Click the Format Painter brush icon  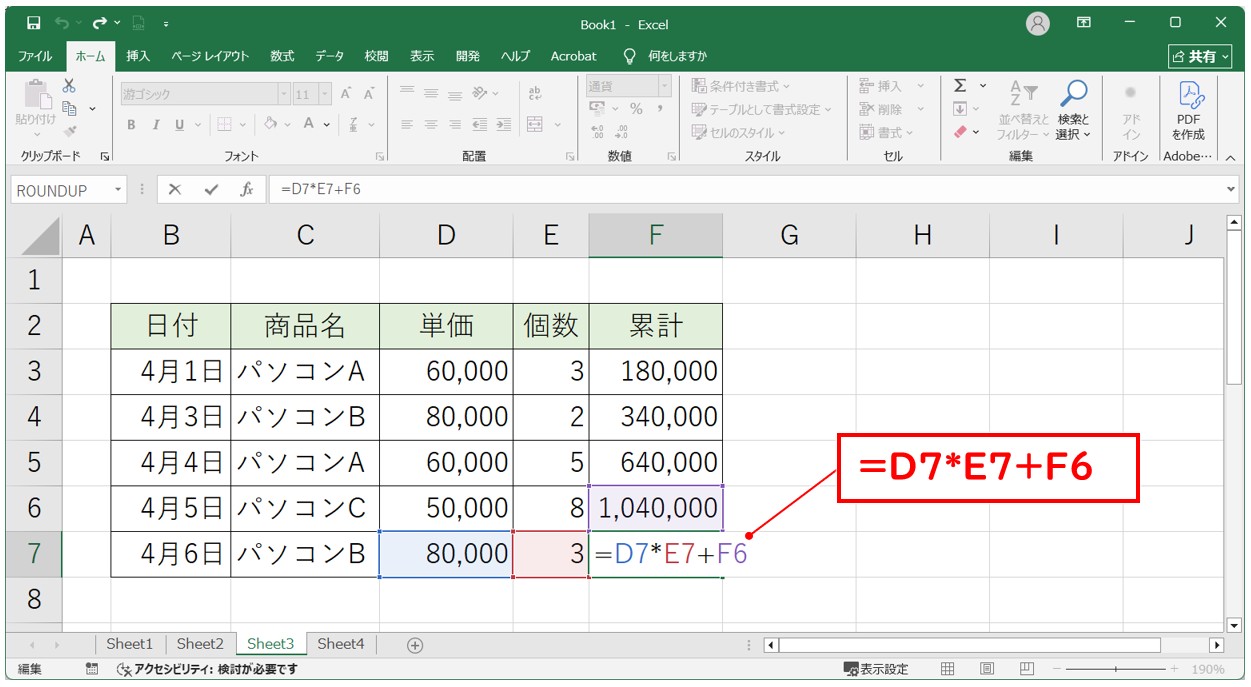pyautogui.click(x=69, y=131)
